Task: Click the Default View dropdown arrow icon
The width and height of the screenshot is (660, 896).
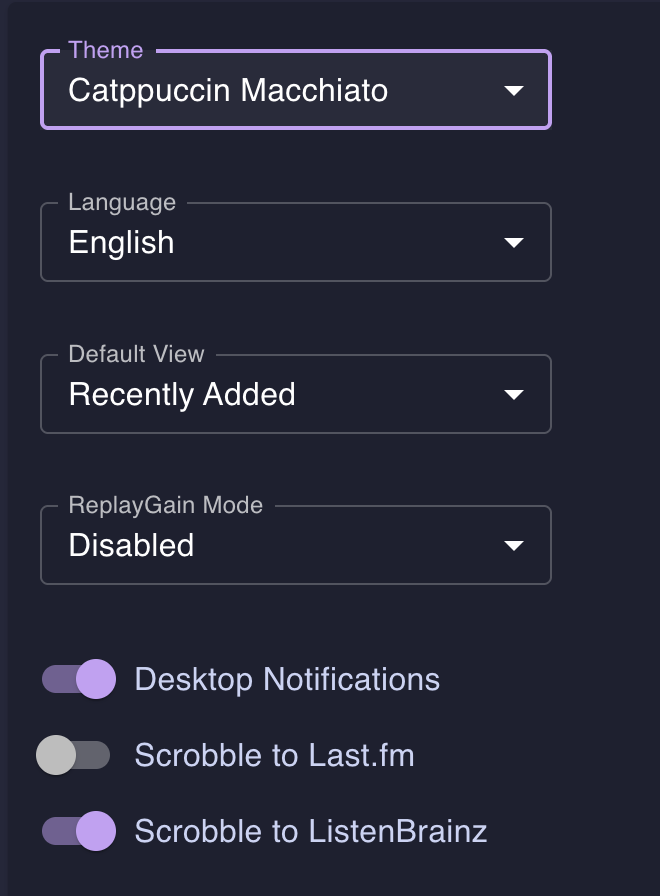Action: (x=514, y=395)
